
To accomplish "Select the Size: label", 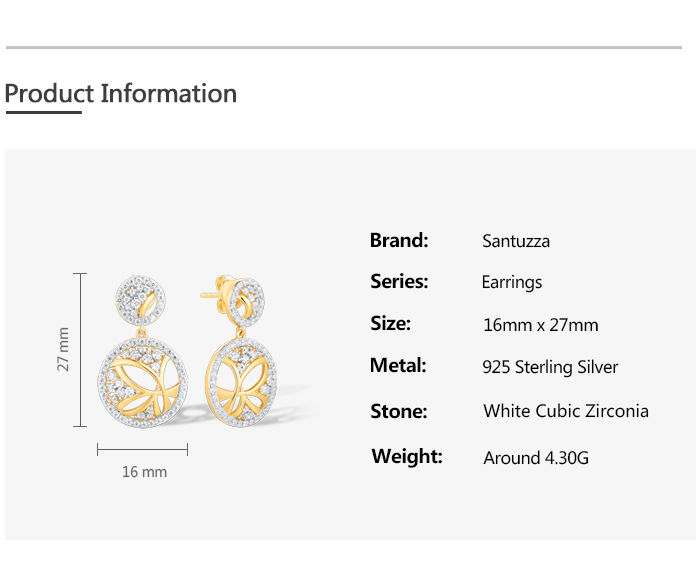I will tap(390, 324).
